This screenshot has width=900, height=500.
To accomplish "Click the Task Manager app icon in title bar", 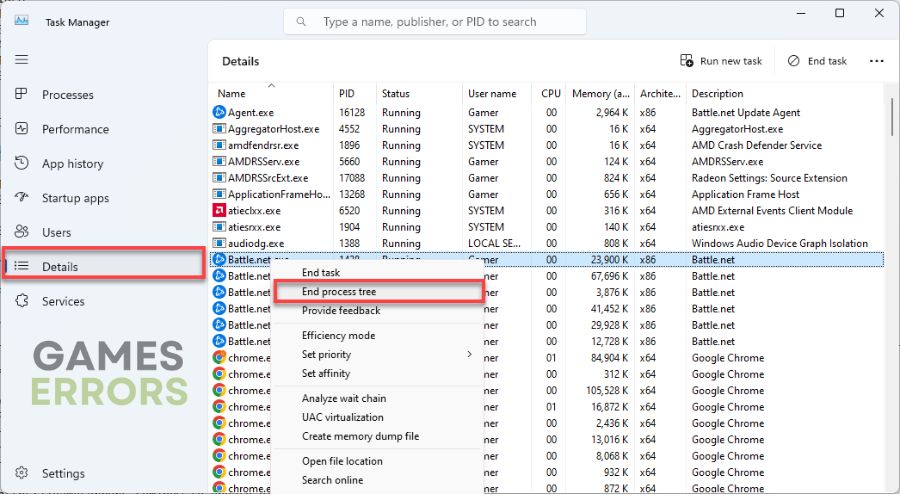I will (22, 21).
